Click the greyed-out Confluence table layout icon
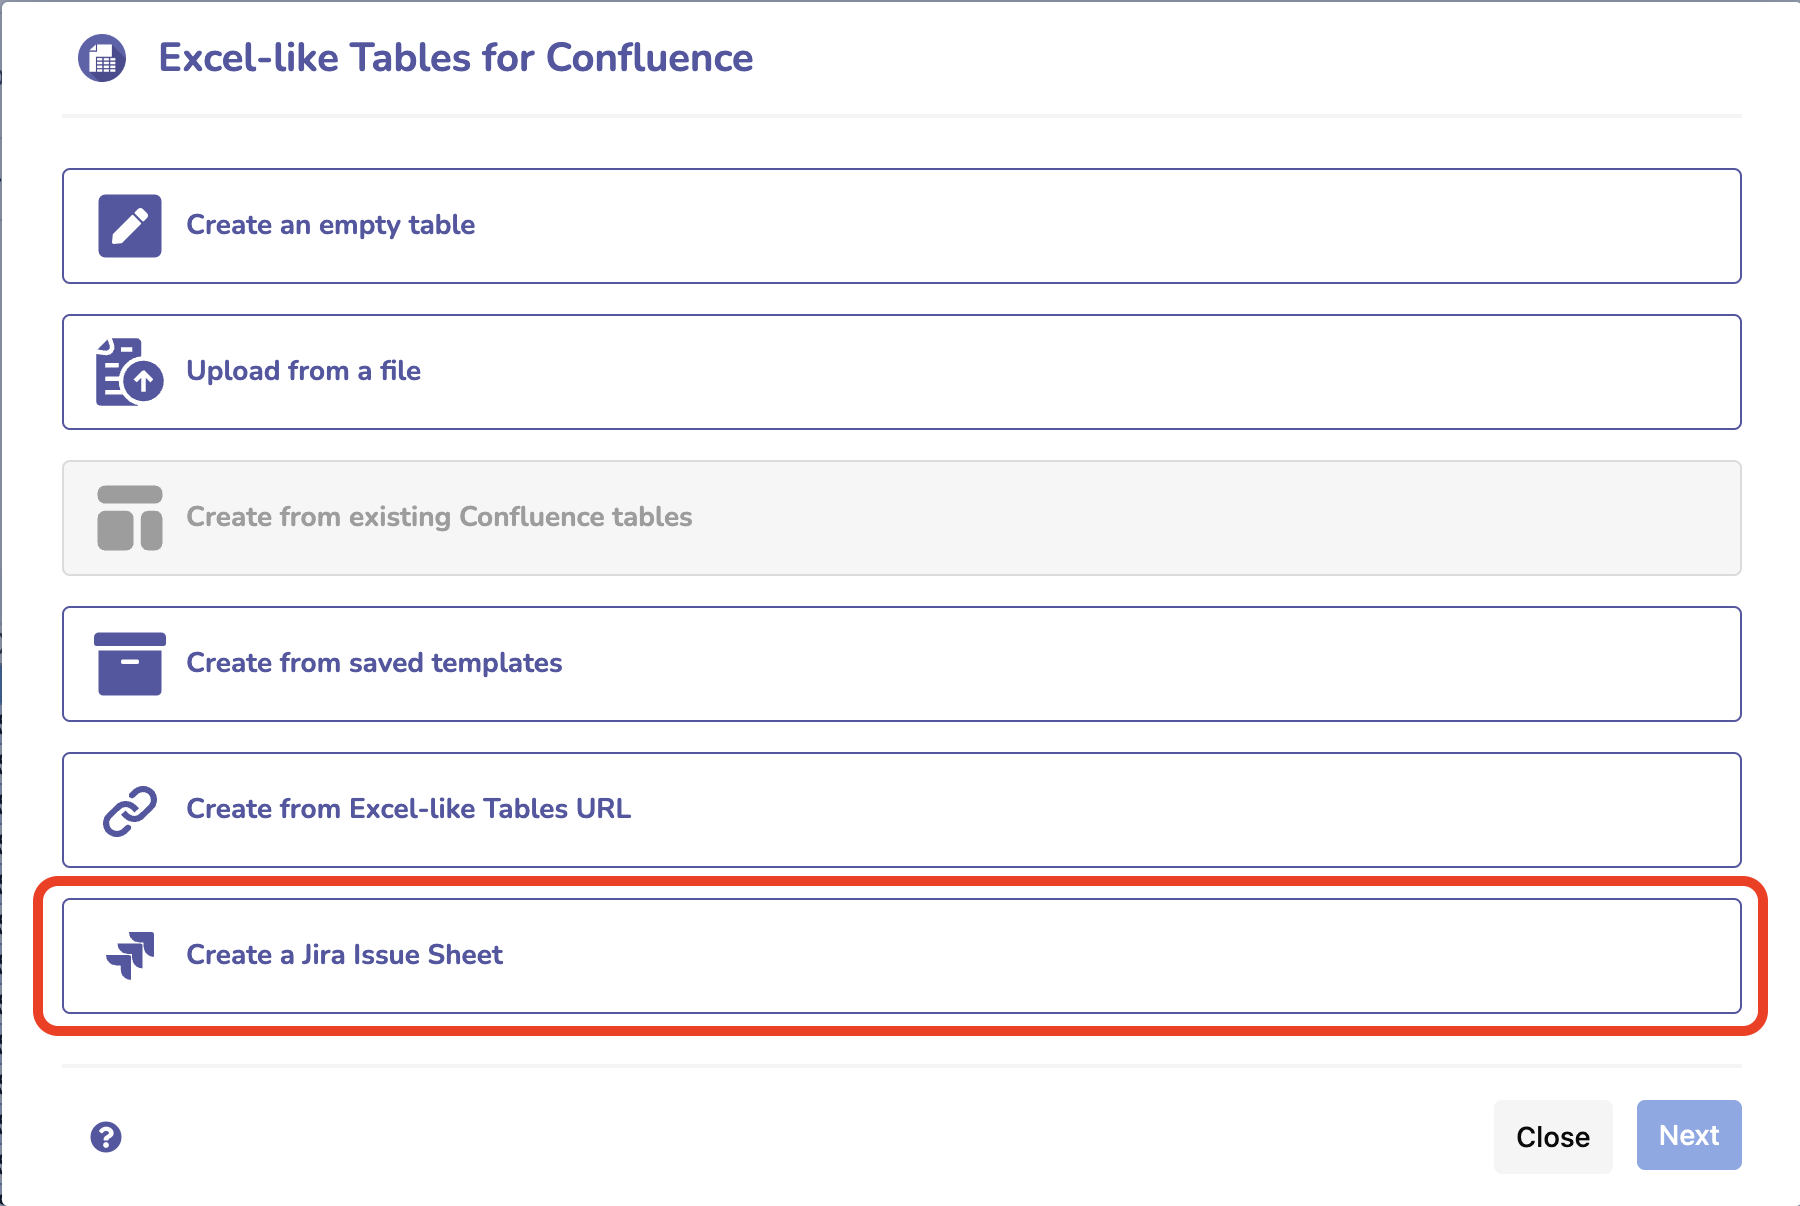Screen dimensions: 1800x1206 130,518
